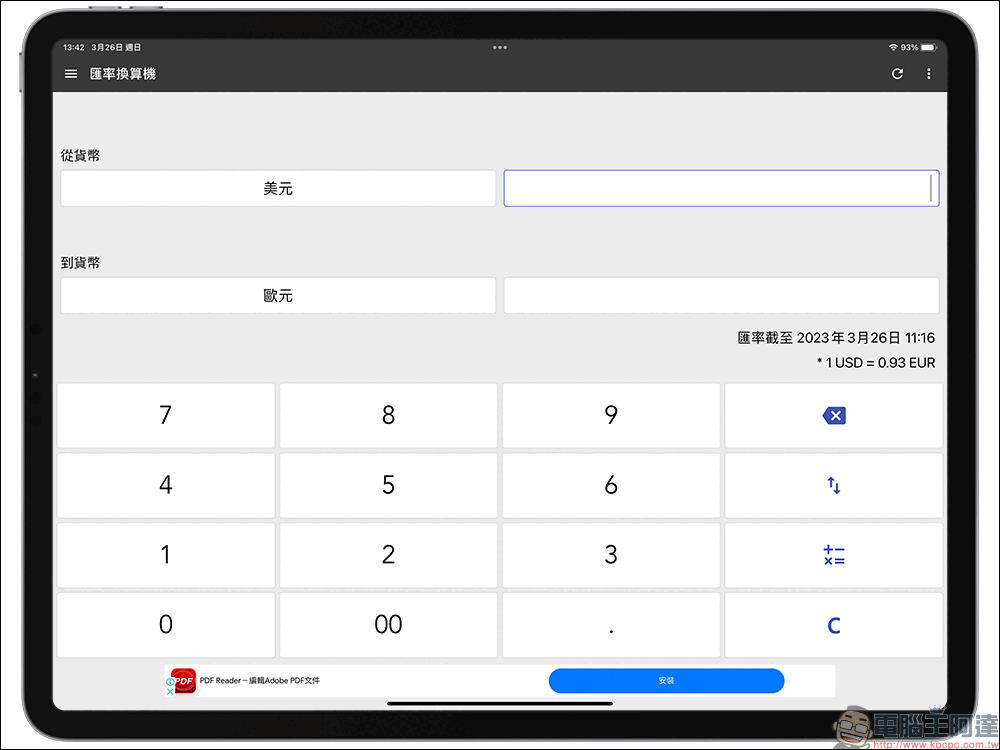Image resolution: width=1000 pixels, height=750 pixels.
Task: Tap the status bar three-dot multitasking indicator
Action: coord(500,47)
